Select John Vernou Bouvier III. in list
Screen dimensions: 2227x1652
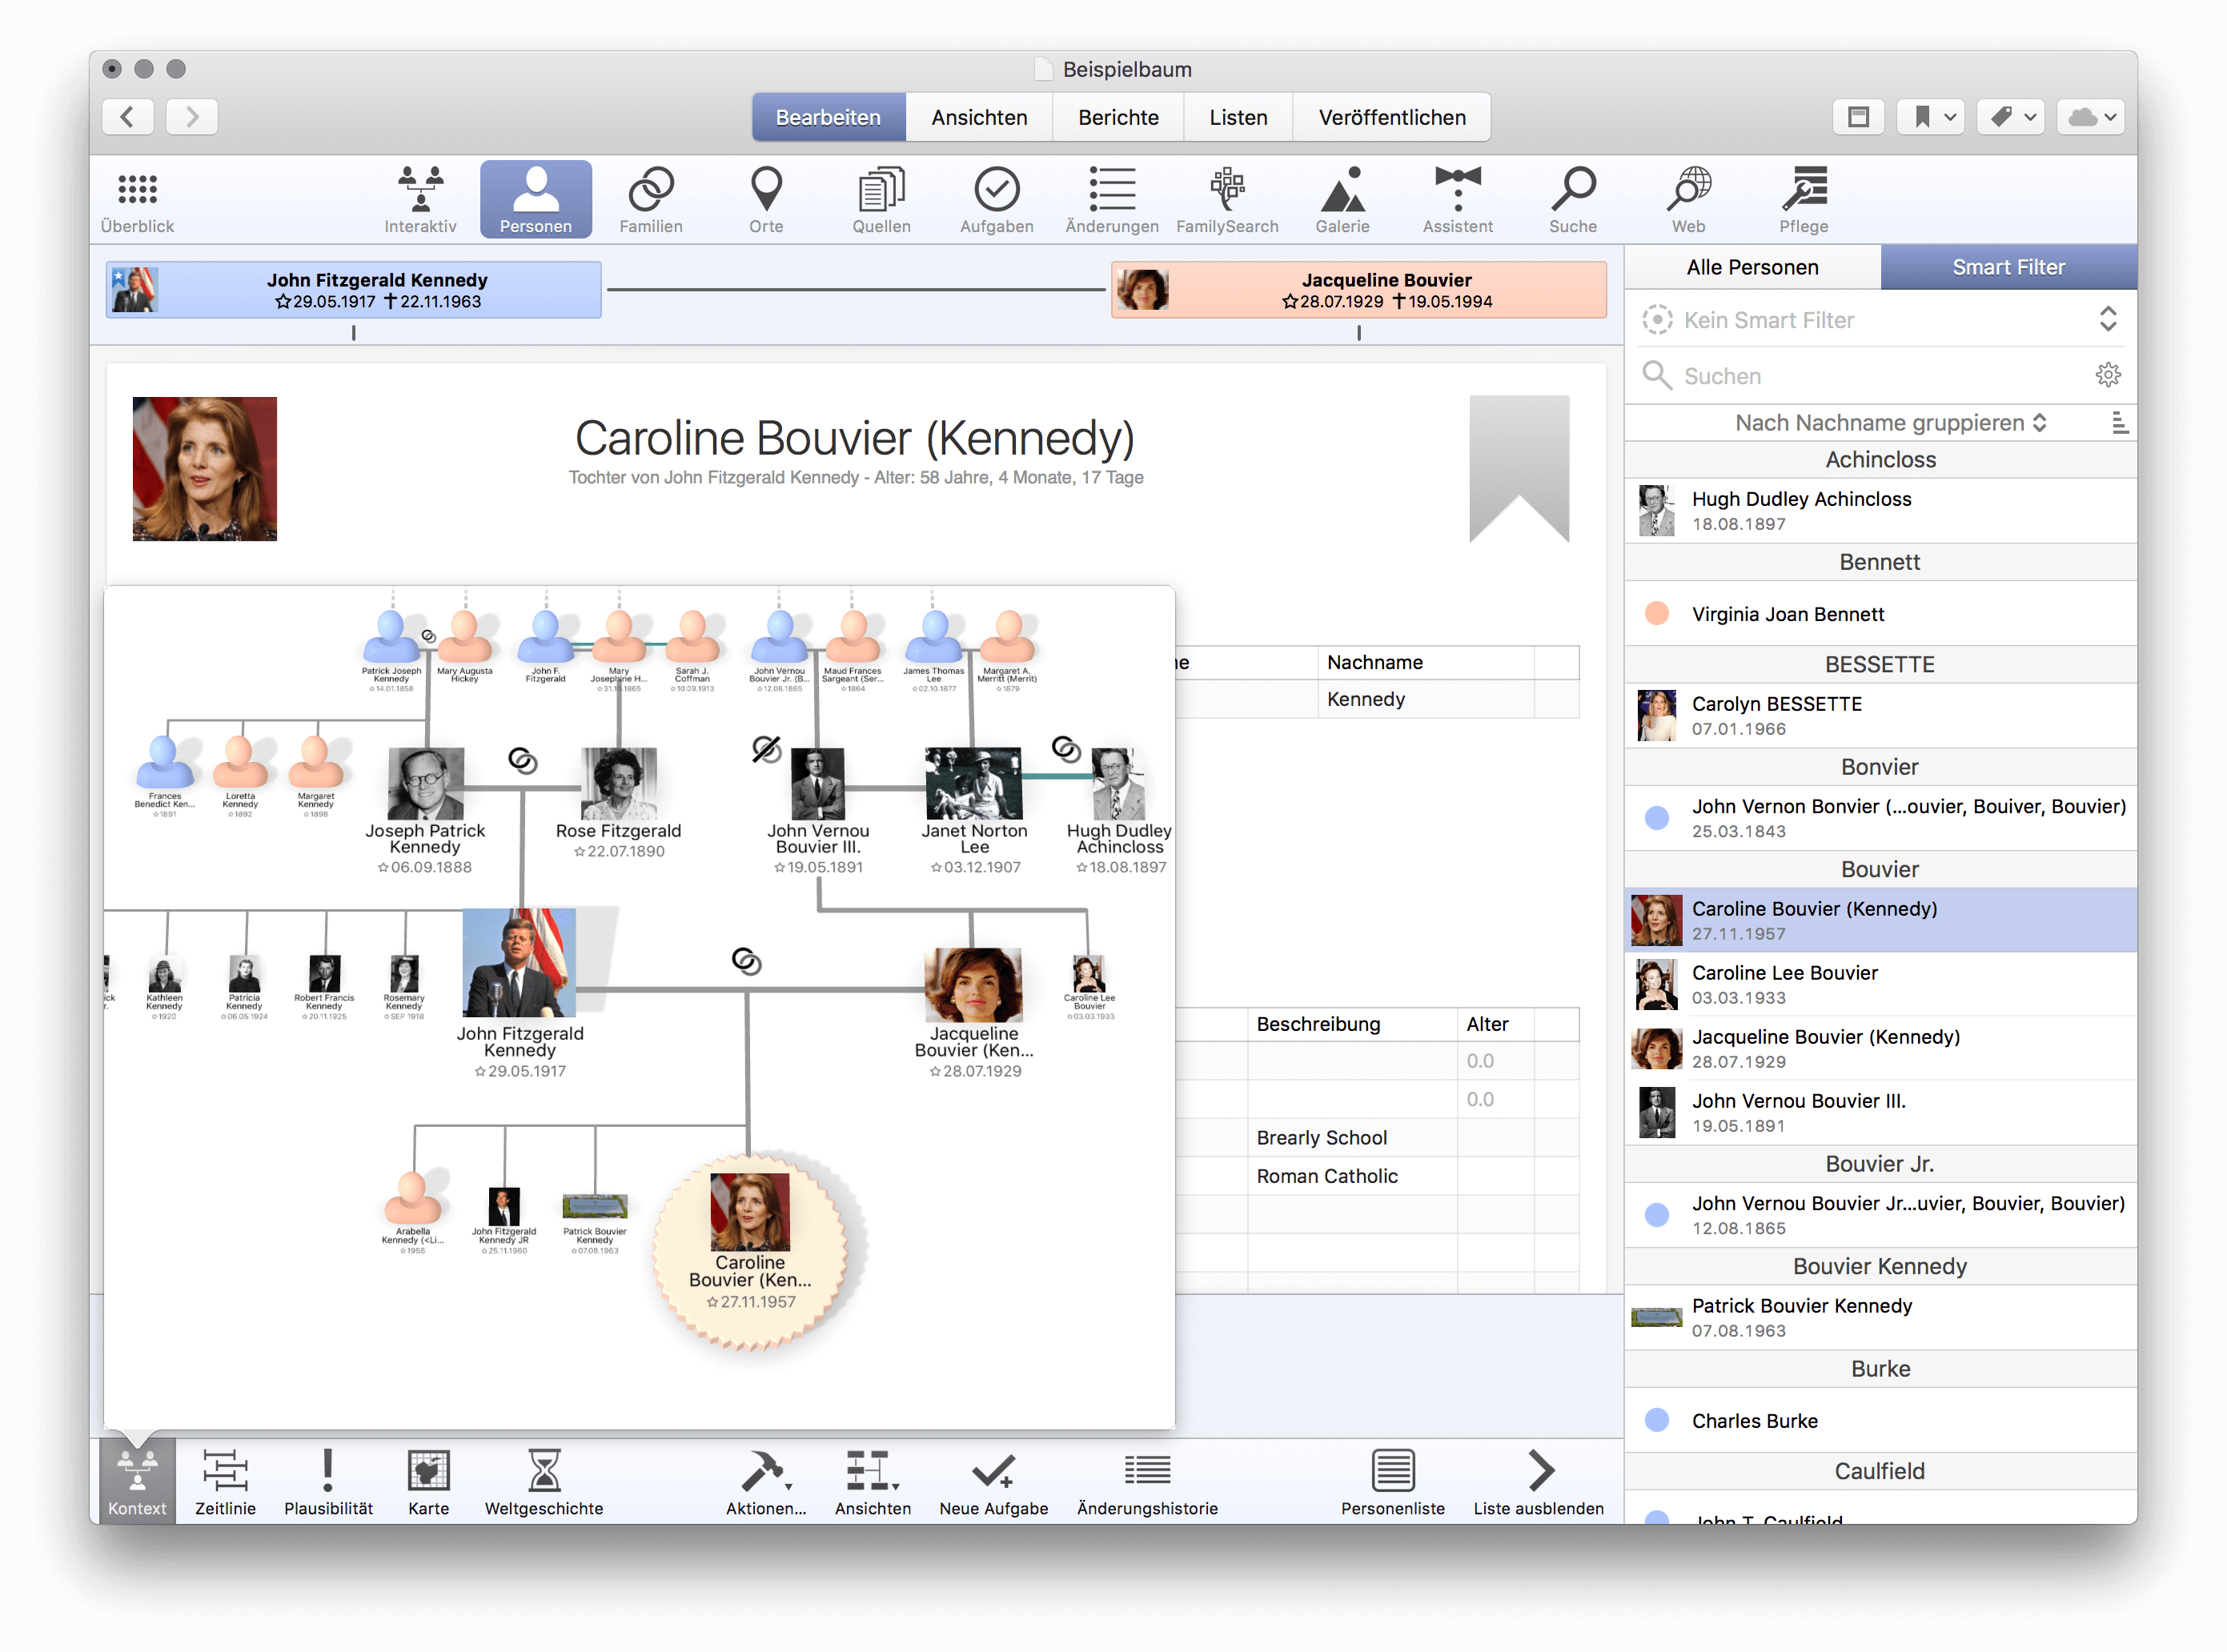pos(1880,1112)
